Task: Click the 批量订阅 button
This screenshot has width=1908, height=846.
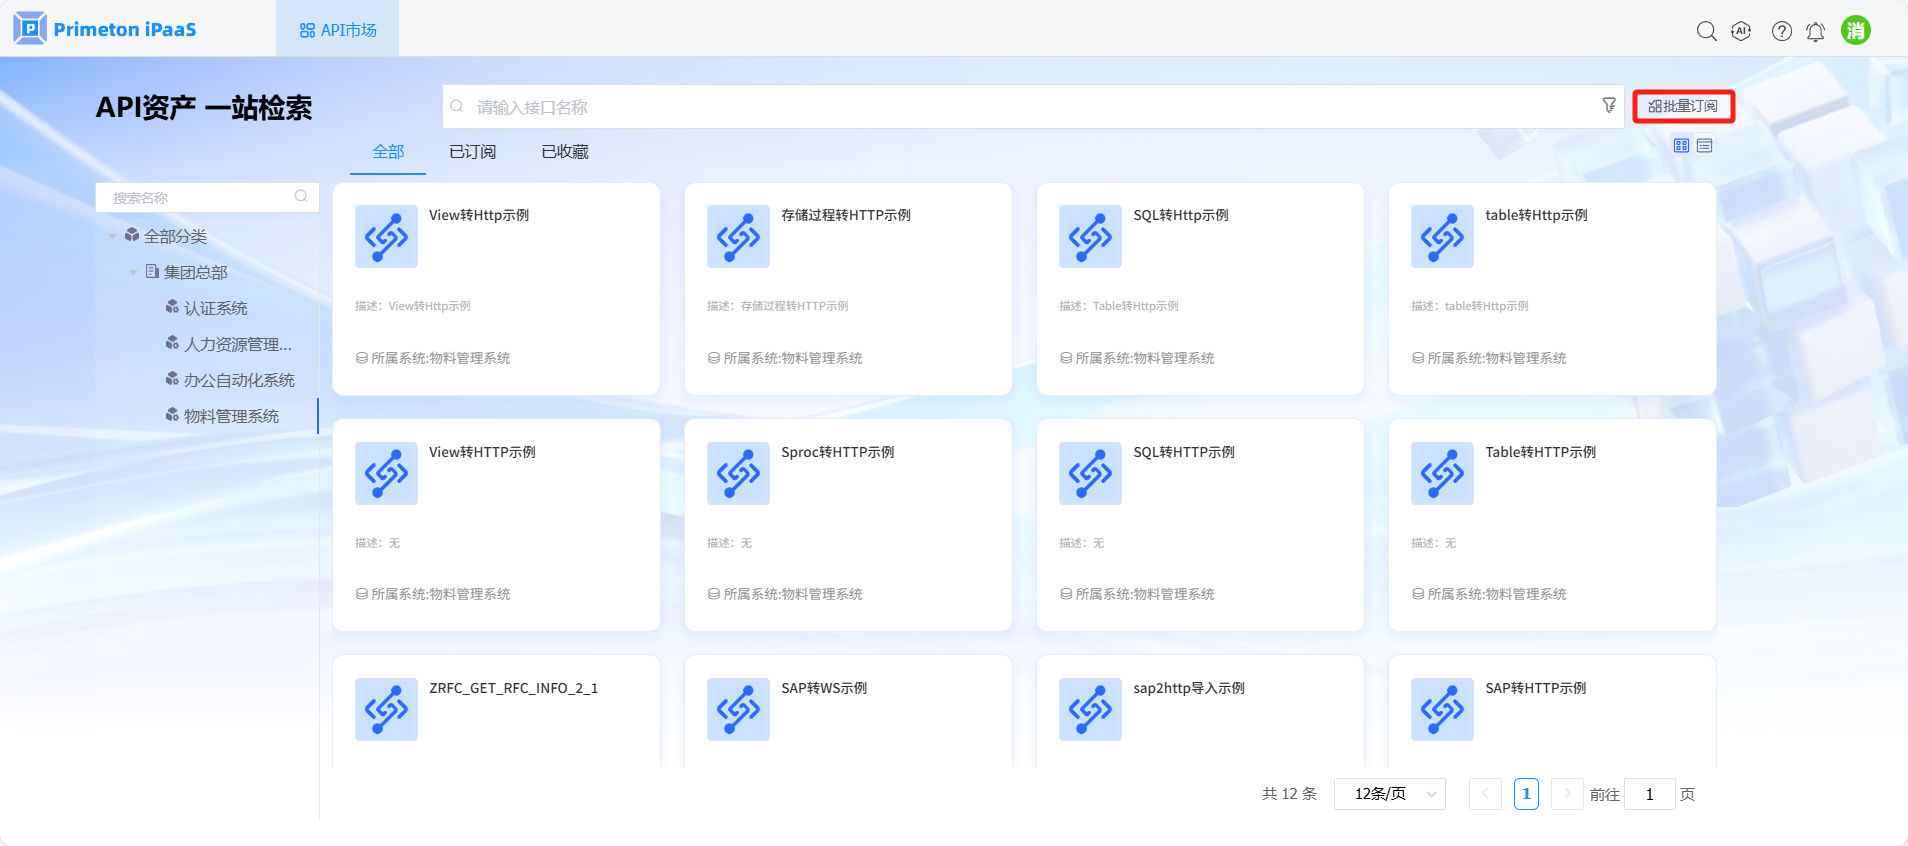Action: tap(1683, 106)
